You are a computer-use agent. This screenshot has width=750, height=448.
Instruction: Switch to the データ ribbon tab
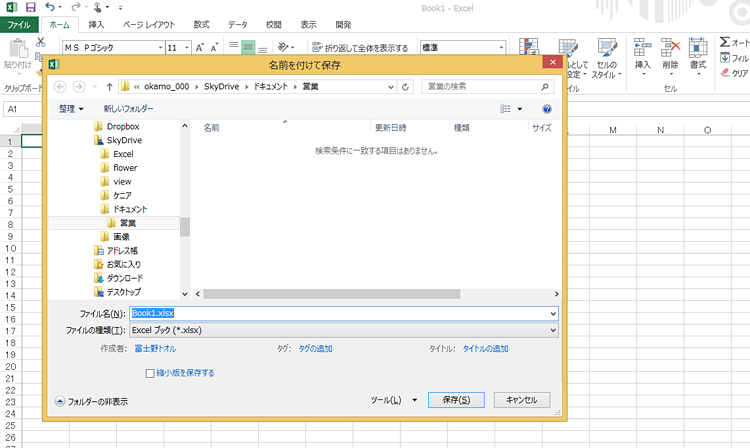(x=238, y=24)
